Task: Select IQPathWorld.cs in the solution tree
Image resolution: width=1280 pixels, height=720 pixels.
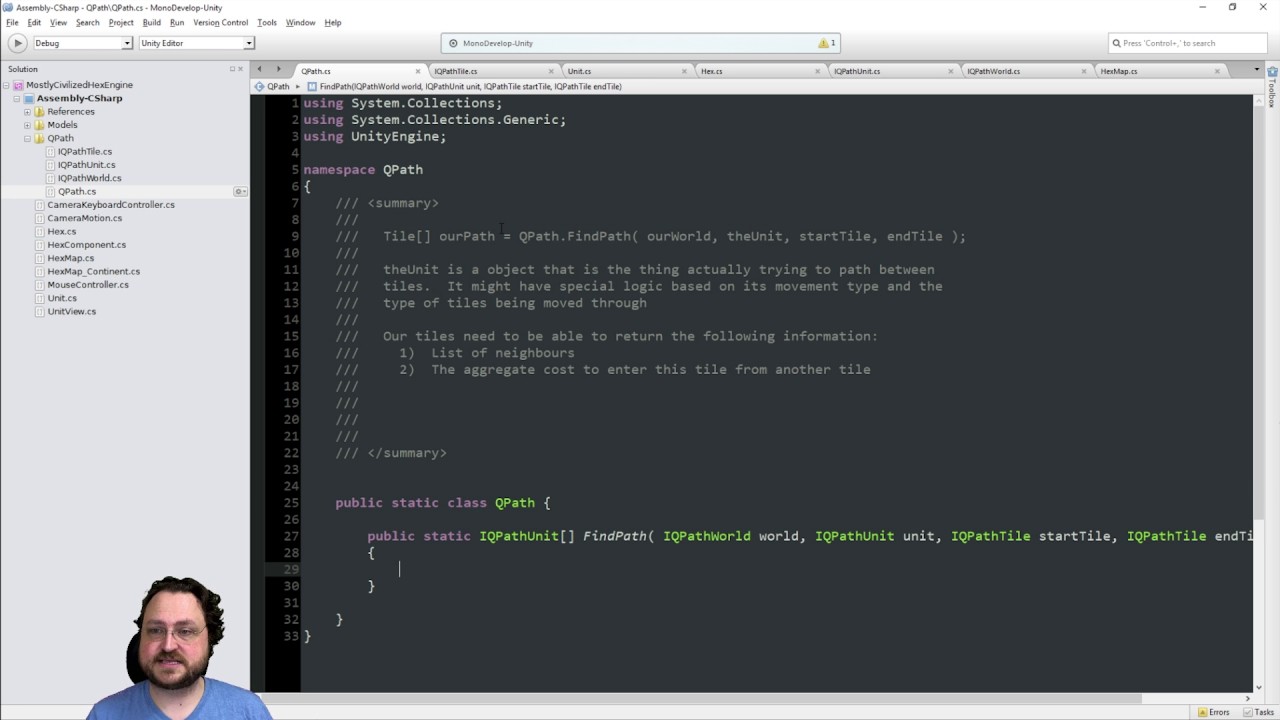Action: pos(89,178)
